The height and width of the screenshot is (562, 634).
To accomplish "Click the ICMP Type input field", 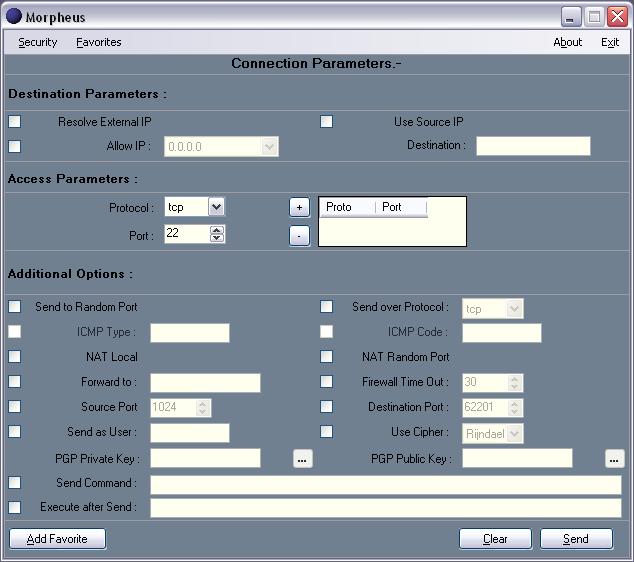I will (x=190, y=333).
